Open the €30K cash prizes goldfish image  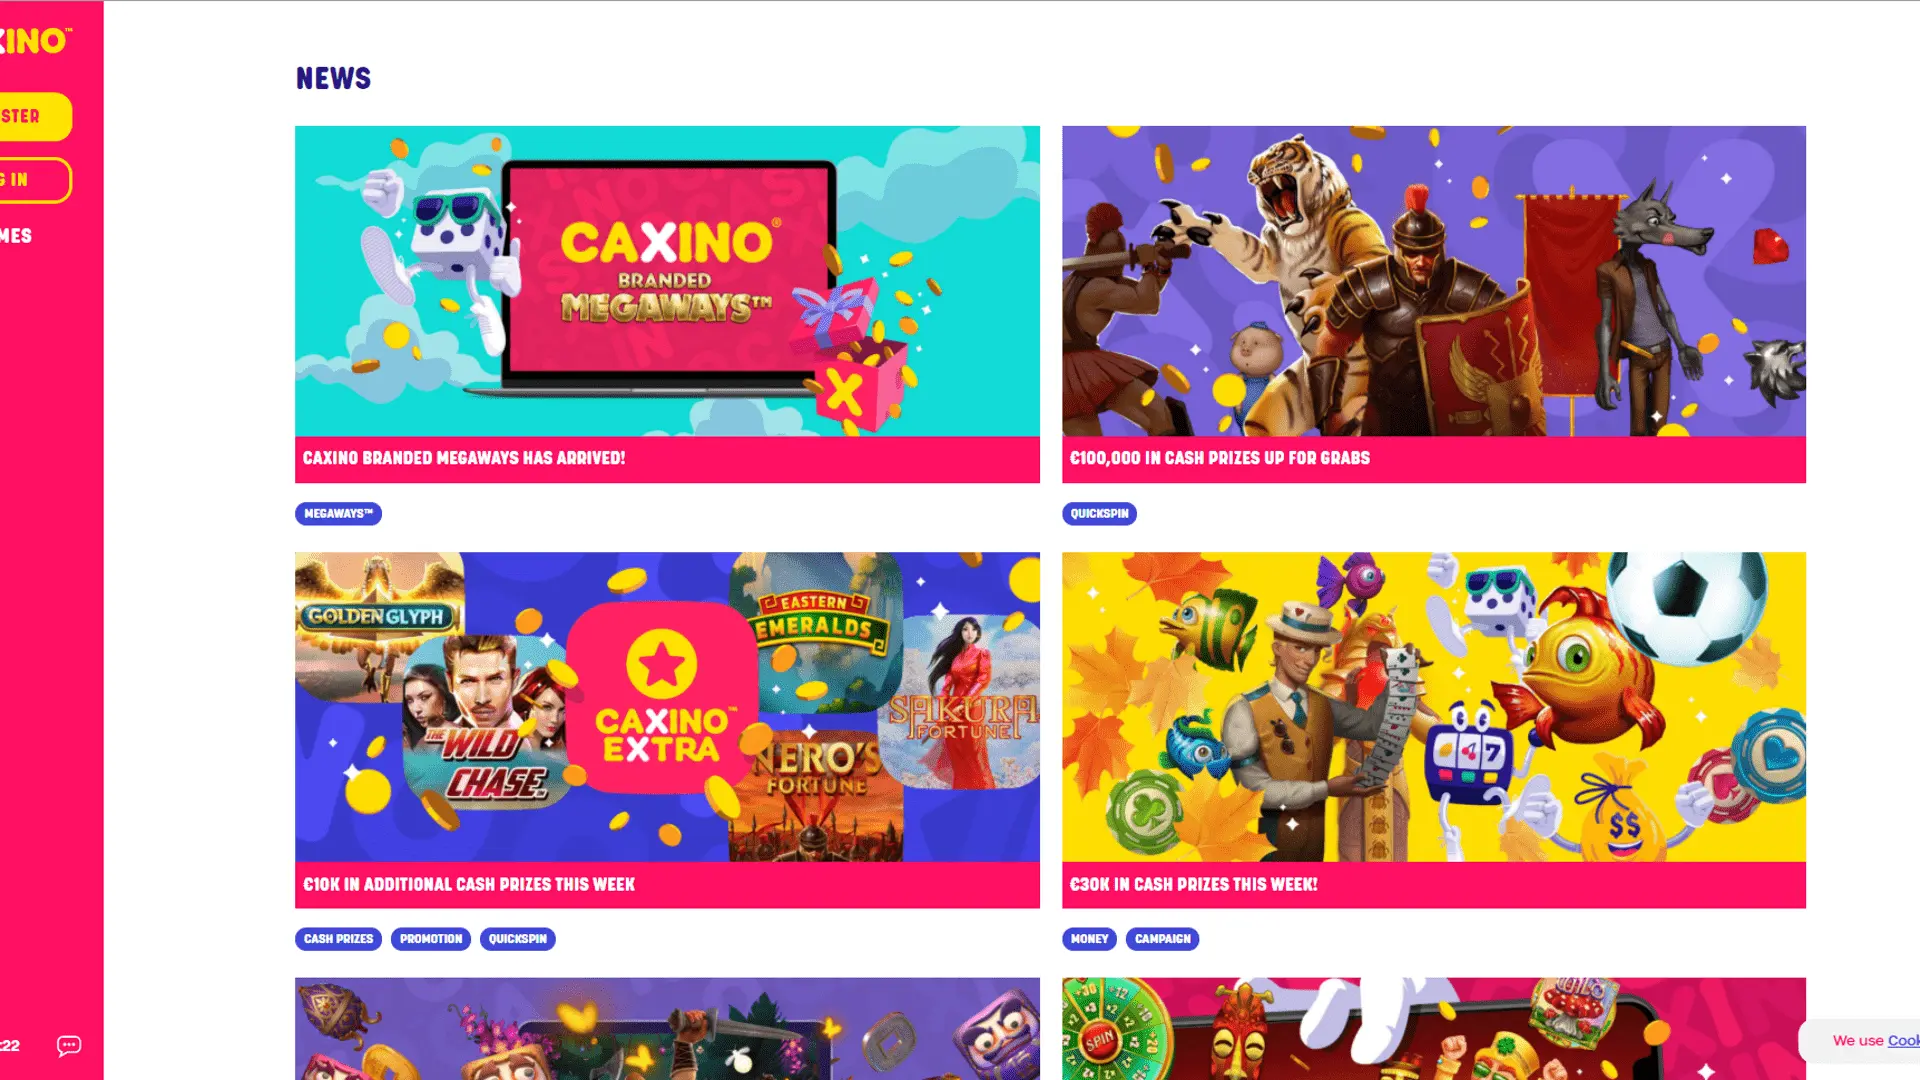pyautogui.click(x=1434, y=707)
